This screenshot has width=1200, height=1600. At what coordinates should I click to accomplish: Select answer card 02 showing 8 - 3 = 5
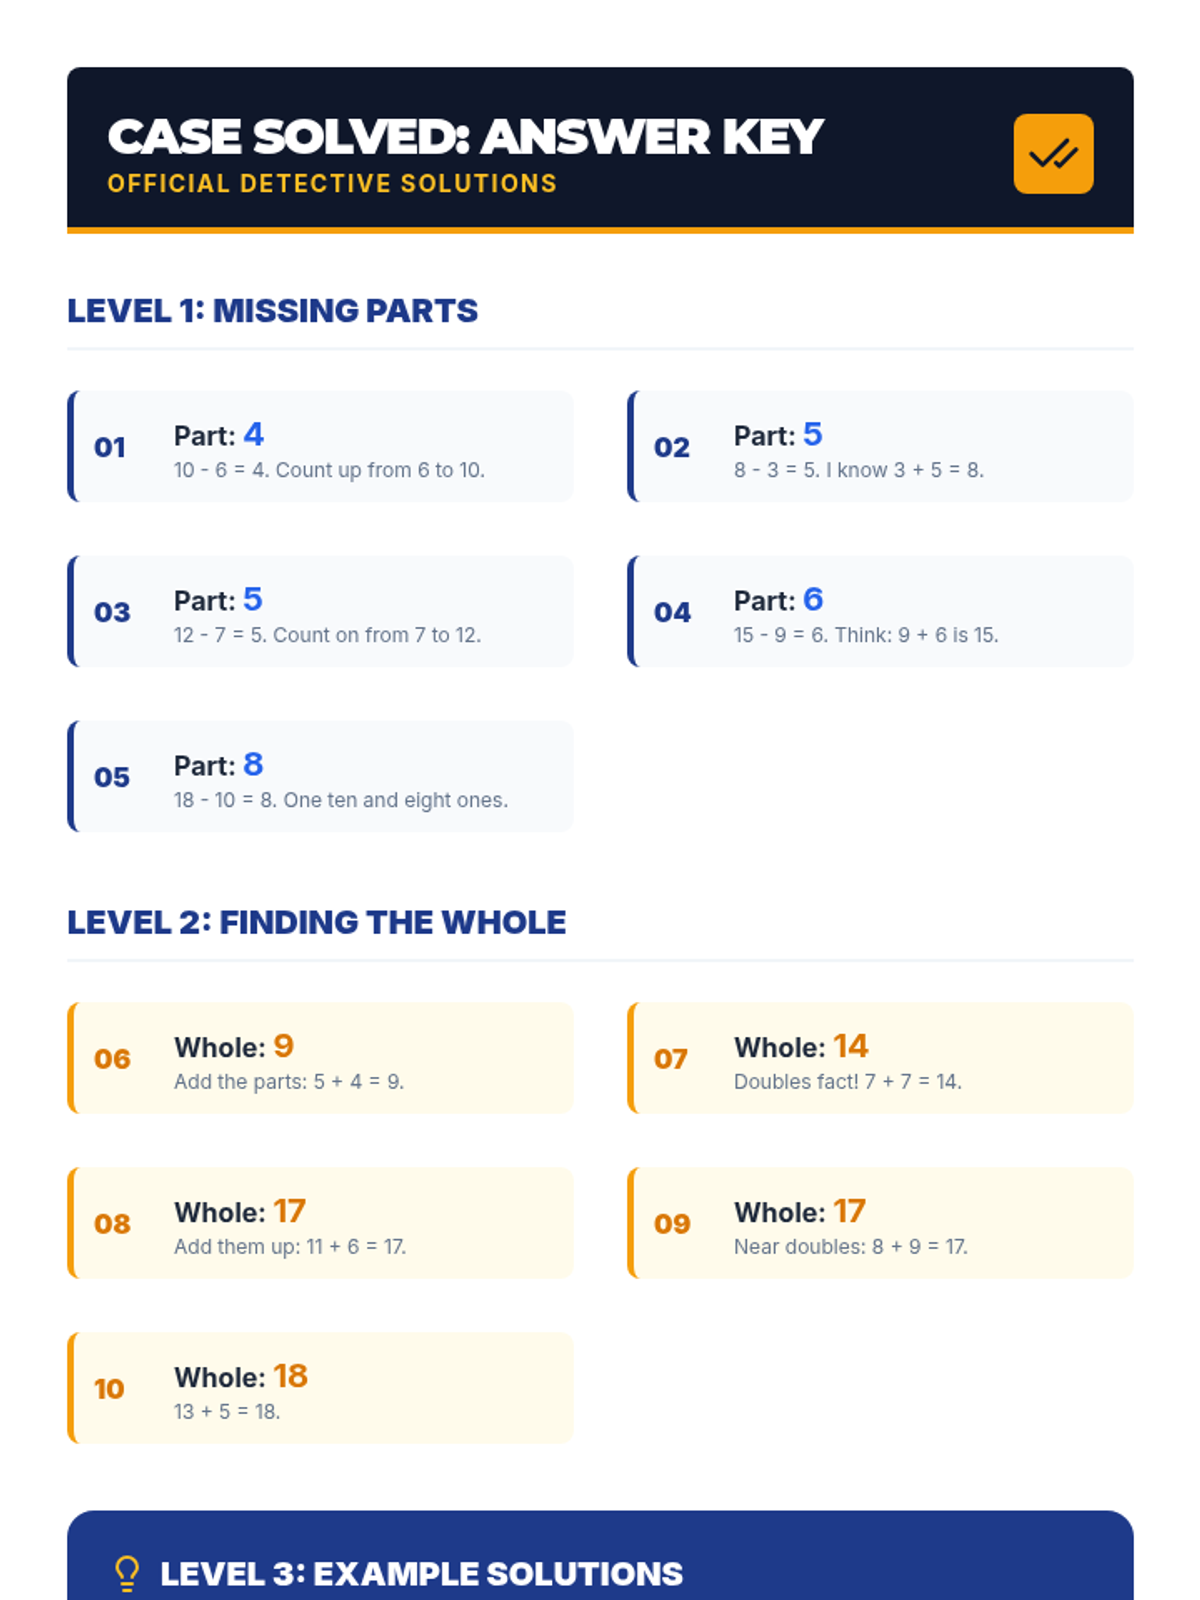click(881, 446)
